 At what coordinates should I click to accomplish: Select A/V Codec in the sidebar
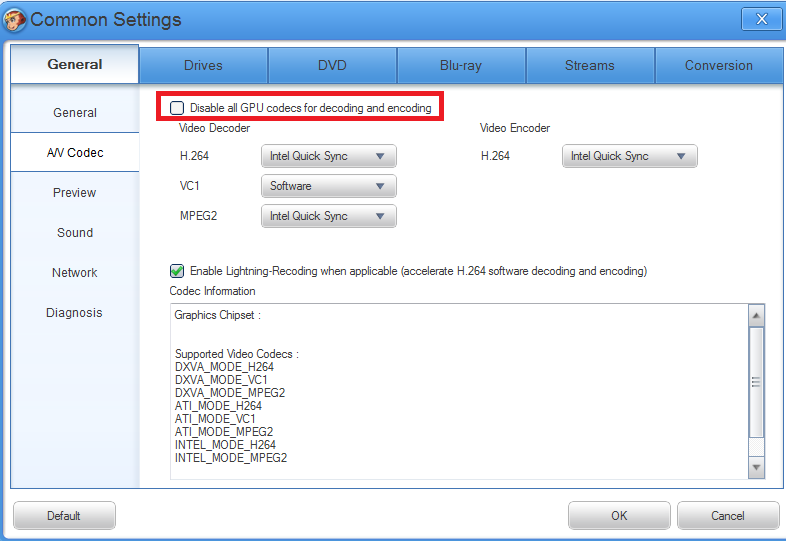click(75, 152)
